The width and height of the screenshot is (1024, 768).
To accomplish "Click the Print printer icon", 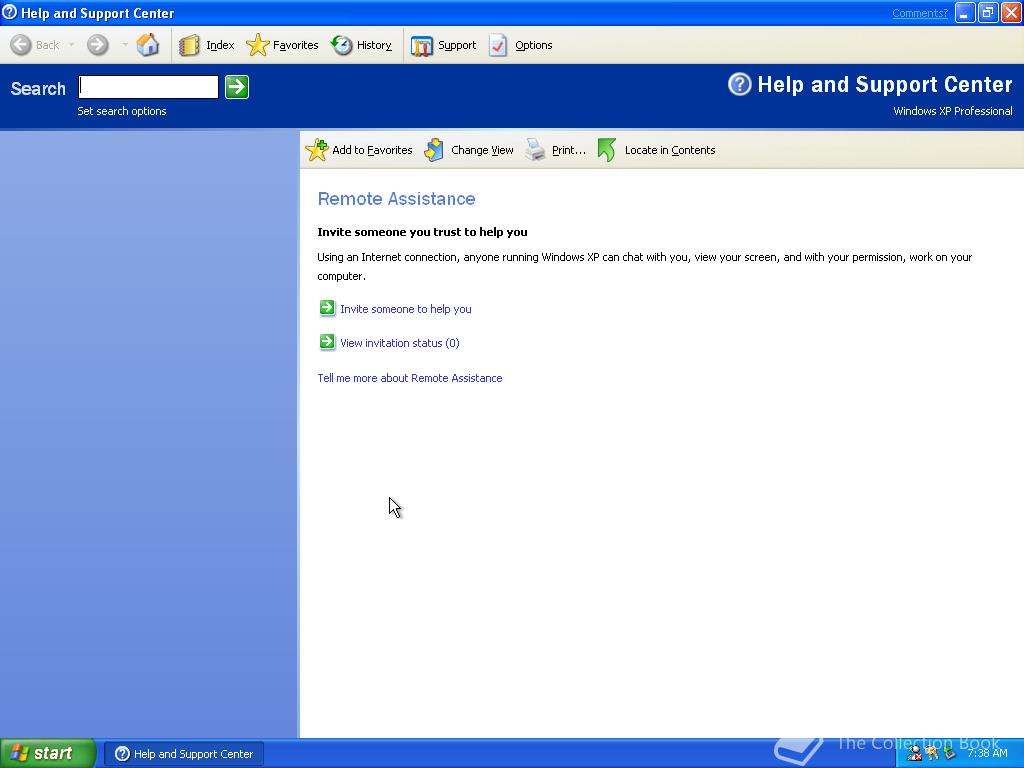I will click(x=536, y=150).
